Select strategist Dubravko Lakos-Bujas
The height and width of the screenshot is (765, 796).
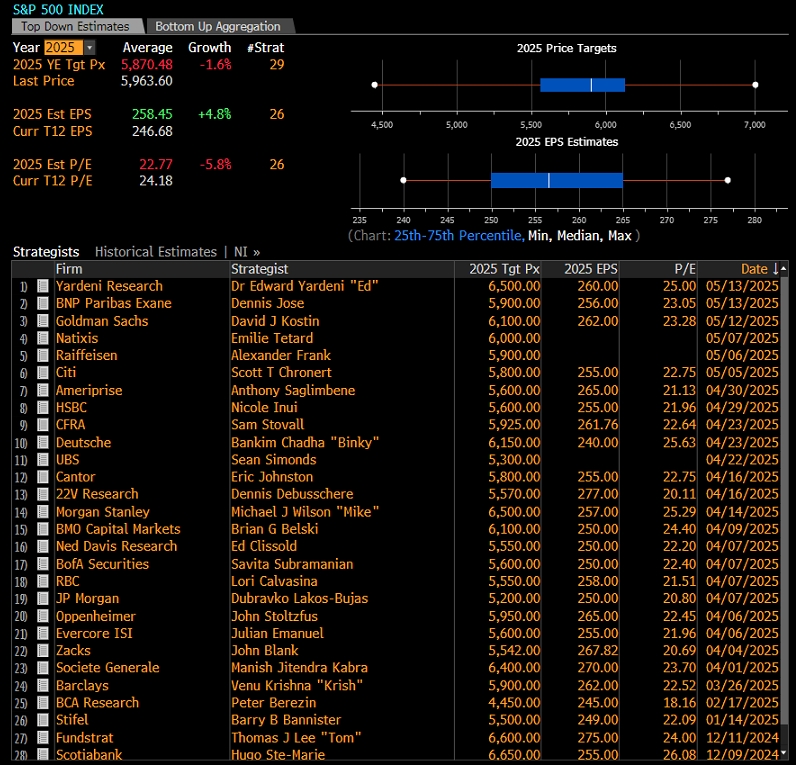coord(300,599)
